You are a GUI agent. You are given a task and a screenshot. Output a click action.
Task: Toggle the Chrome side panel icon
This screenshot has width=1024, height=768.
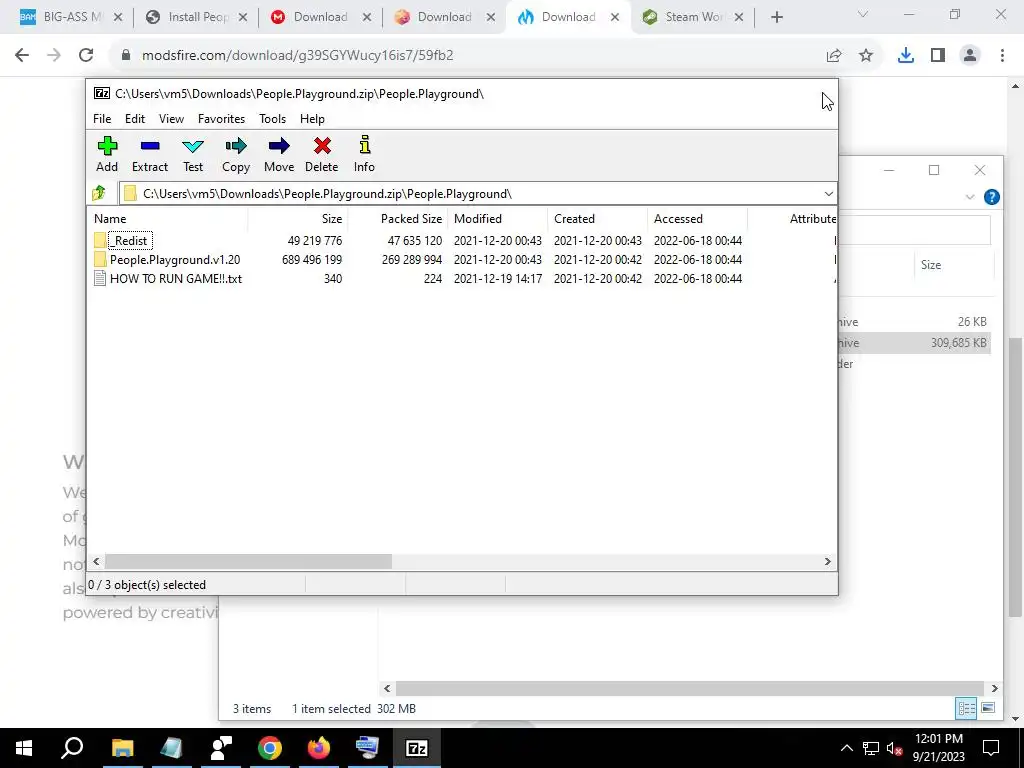tap(938, 56)
